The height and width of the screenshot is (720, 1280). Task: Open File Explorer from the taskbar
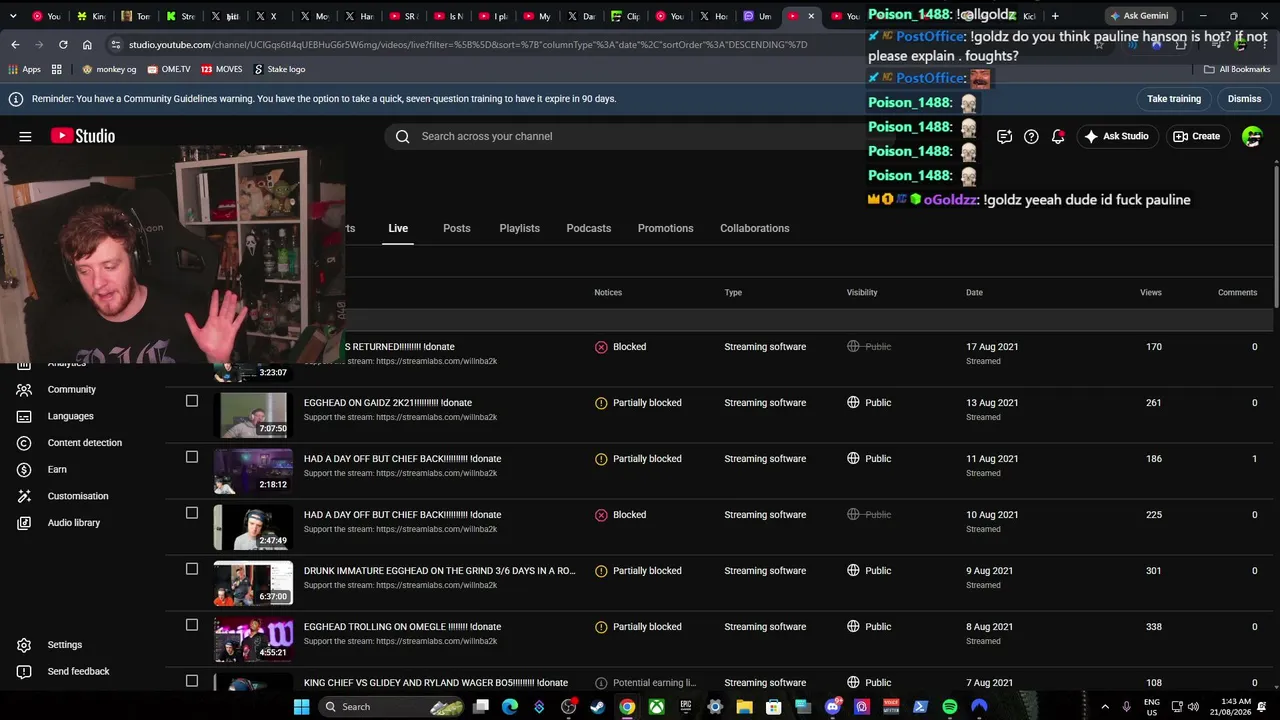pyautogui.click(x=744, y=707)
